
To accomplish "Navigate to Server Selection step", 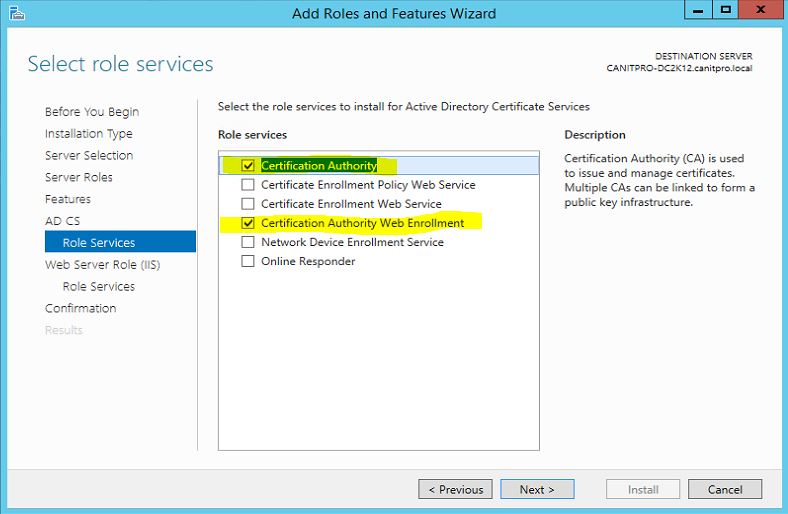I will pos(89,156).
